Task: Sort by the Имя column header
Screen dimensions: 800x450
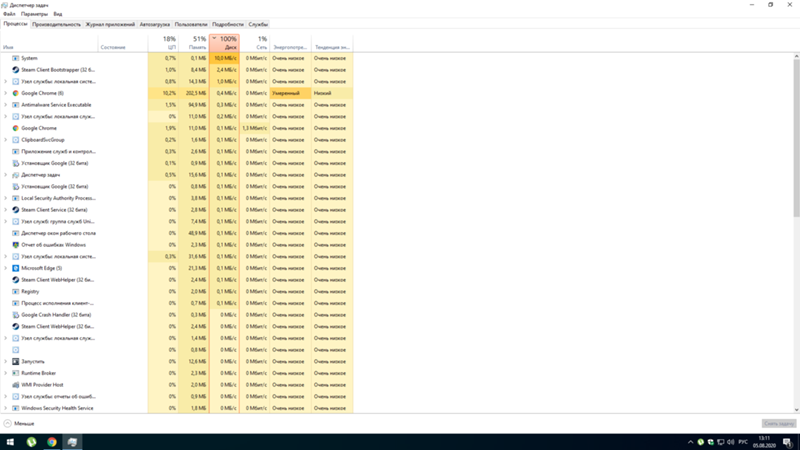Action: [49, 43]
